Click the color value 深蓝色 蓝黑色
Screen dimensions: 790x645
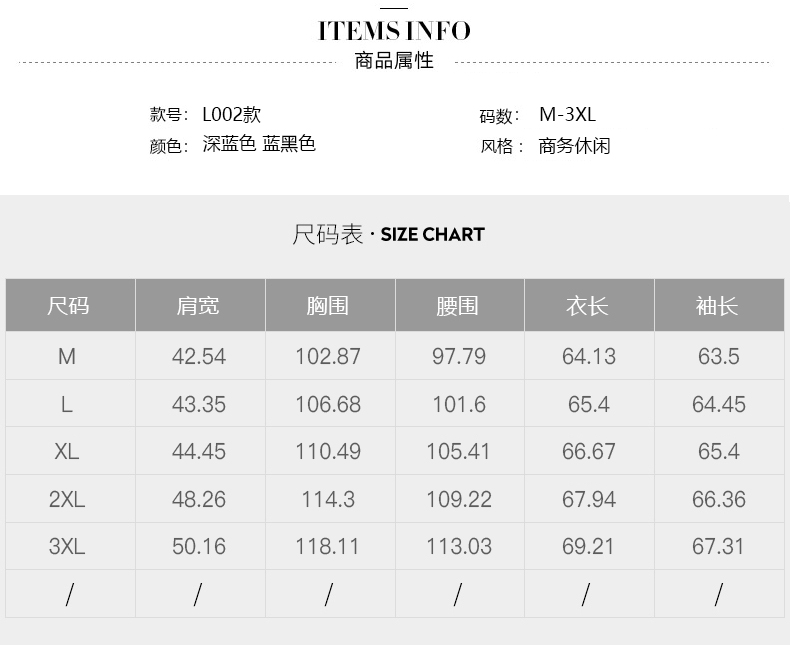(x=259, y=145)
